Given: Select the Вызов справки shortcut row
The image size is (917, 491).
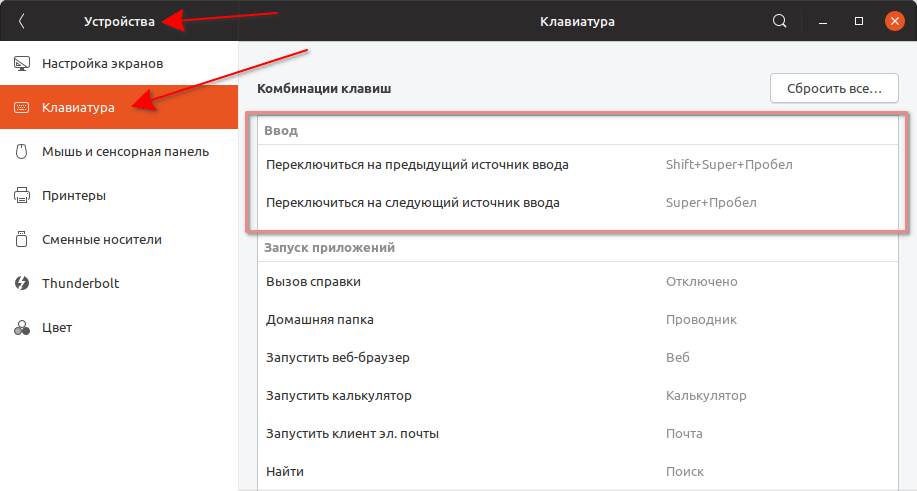Looking at the screenshot, I should 575,282.
